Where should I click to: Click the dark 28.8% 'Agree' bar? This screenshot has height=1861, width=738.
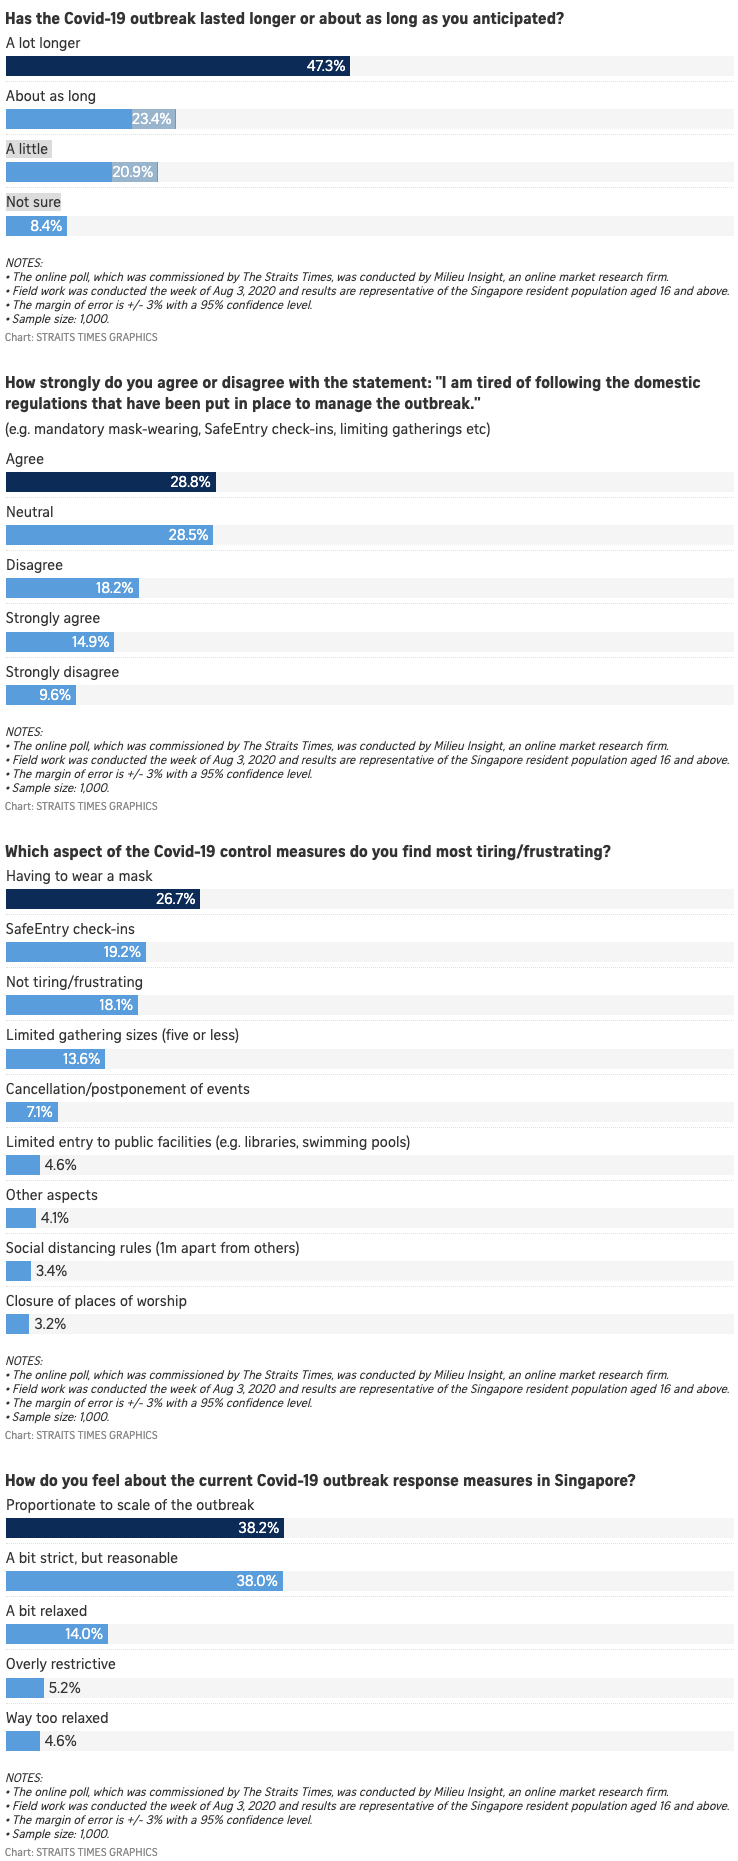click(x=110, y=482)
